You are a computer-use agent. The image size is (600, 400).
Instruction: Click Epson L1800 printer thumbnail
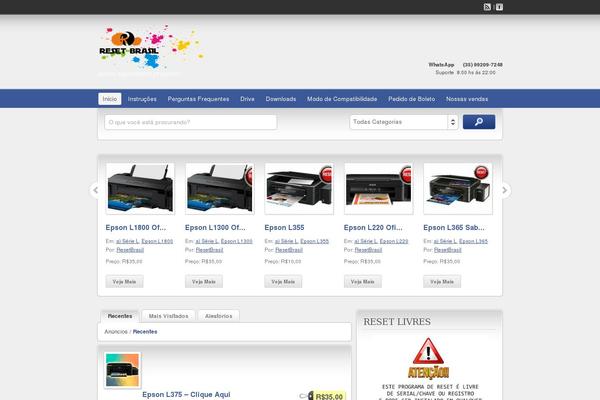140,189
